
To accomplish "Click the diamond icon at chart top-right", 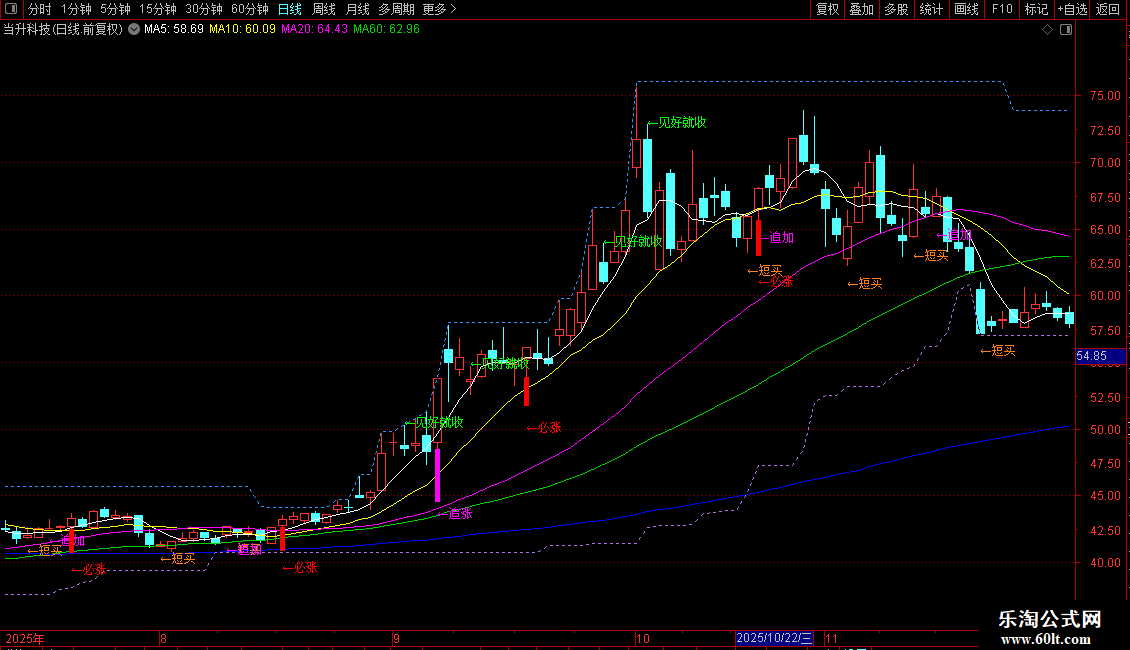I will (x=1048, y=30).
